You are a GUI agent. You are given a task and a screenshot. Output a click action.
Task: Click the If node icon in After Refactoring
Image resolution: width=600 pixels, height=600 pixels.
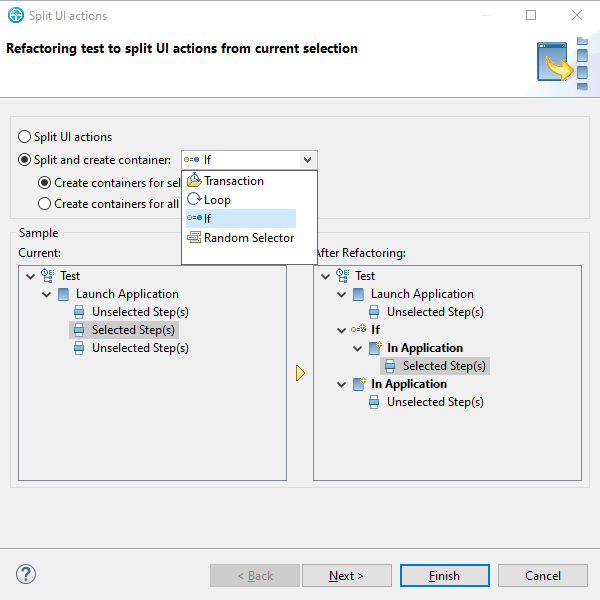pos(359,329)
